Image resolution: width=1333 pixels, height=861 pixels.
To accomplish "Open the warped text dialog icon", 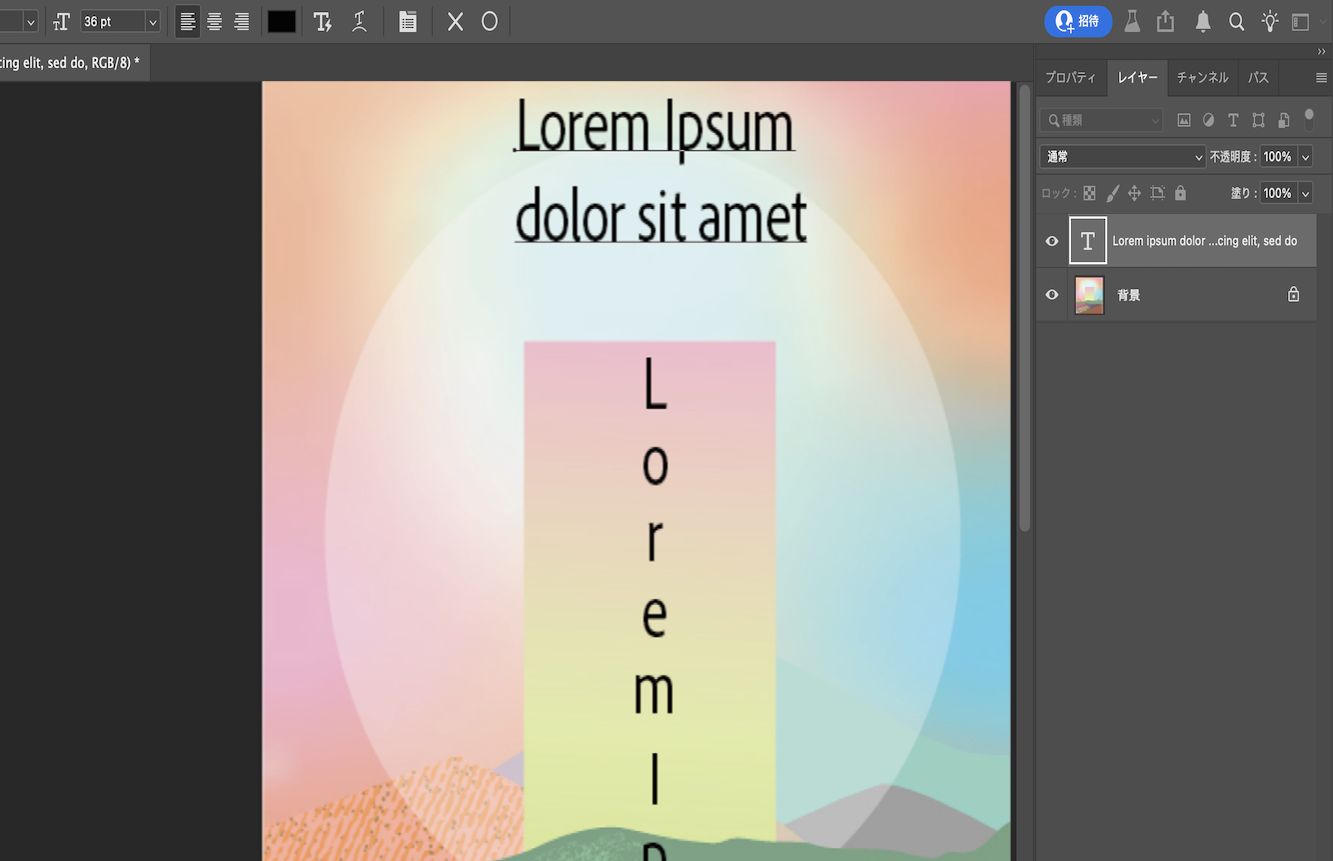I will click(357, 21).
